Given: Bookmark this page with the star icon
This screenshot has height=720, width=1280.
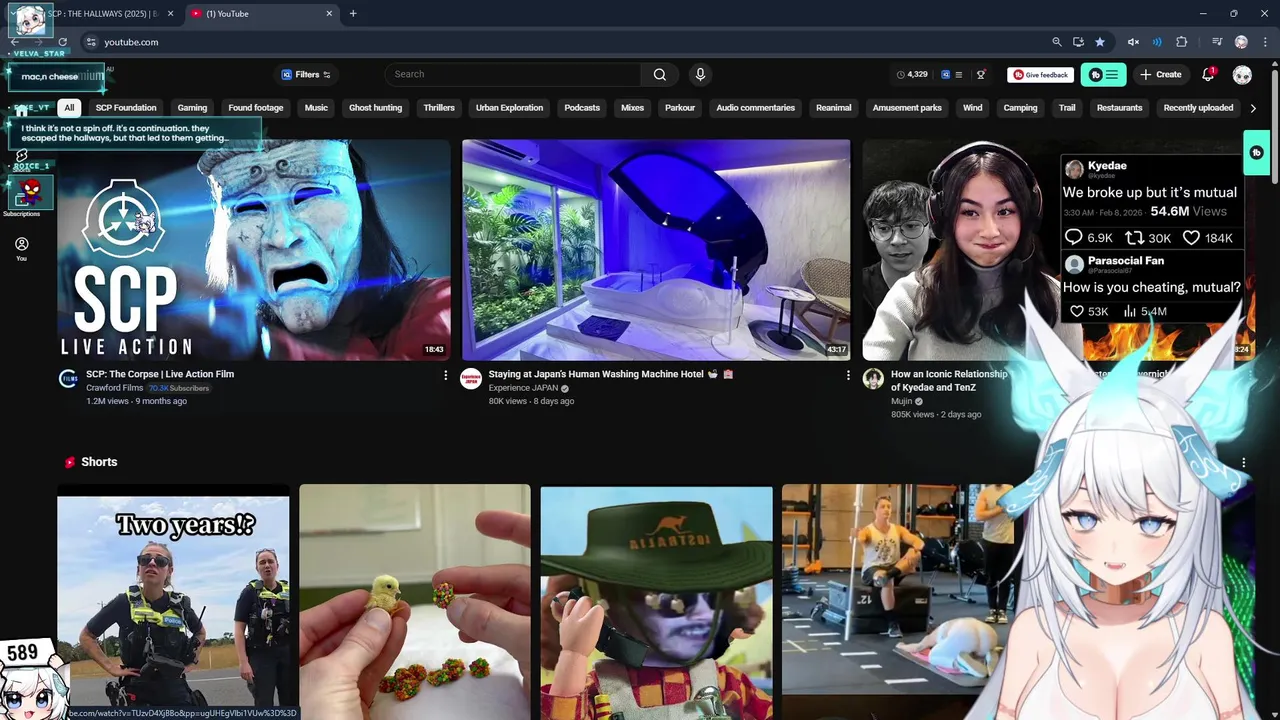Looking at the screenshot, I should click(x=1100, y=42).
